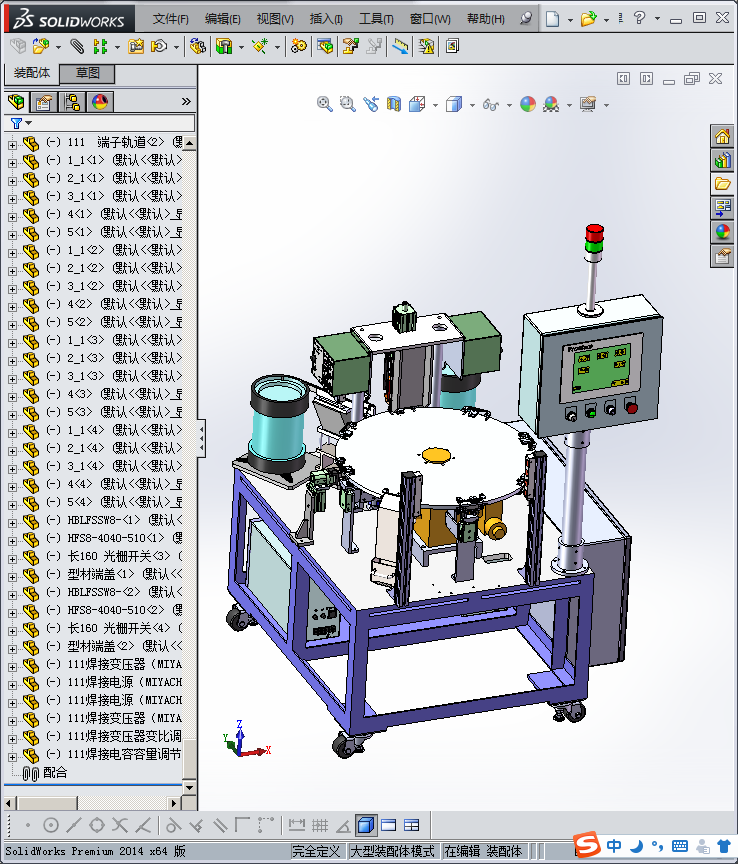
Task: Expand the 型材端盖<1> tree node
Action: click(12, 576)
